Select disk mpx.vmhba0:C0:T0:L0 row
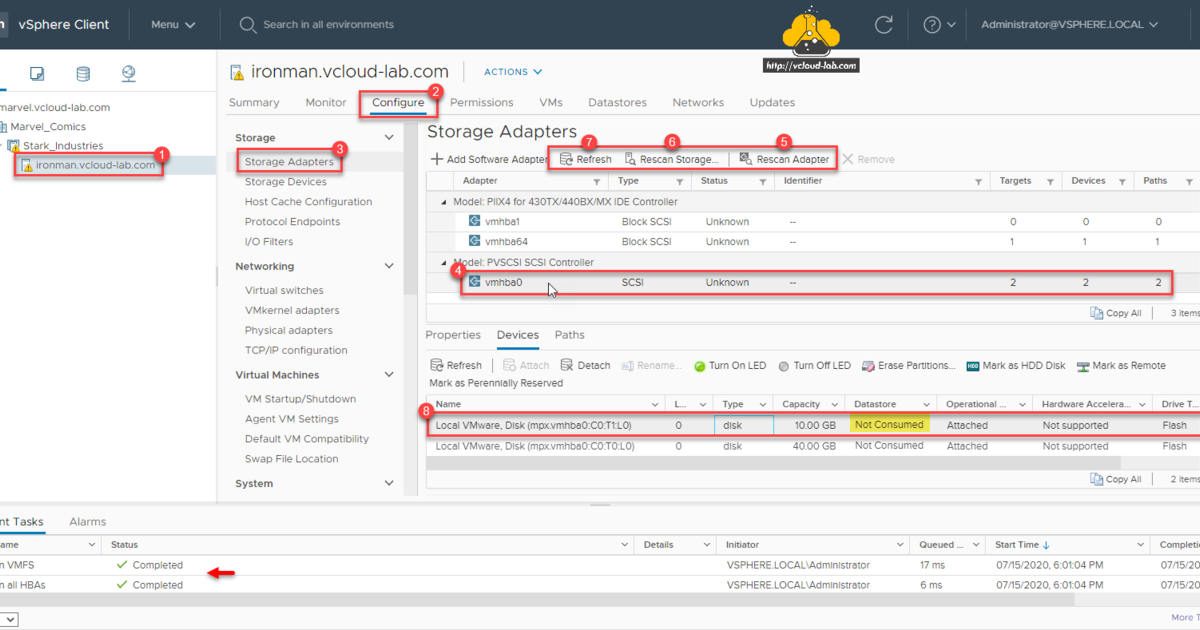Image resolution: width=1200 pixels, height=630 pixels. [812, 446]
